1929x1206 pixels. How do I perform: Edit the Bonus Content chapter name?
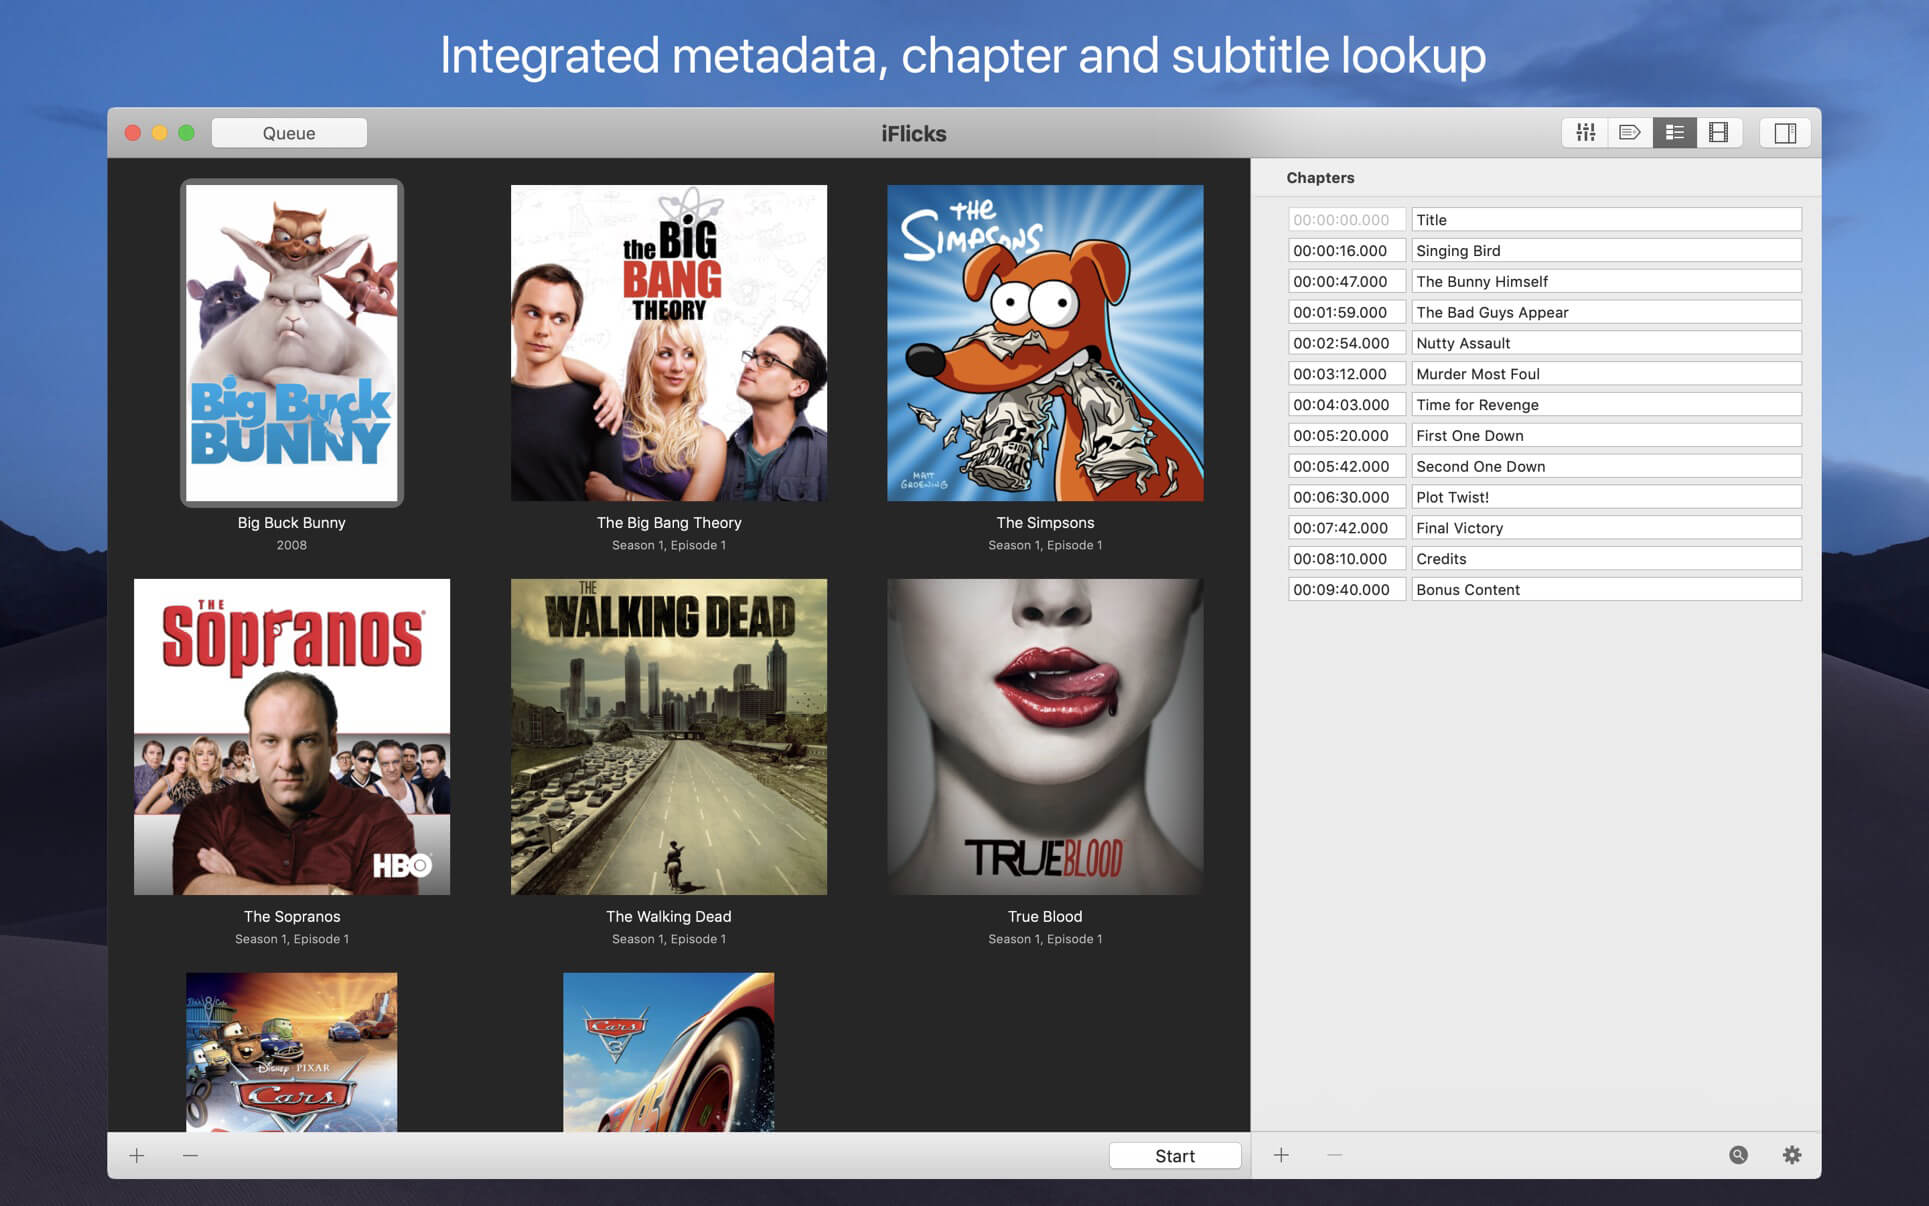pyautogui.click(x=1605, y=590)
